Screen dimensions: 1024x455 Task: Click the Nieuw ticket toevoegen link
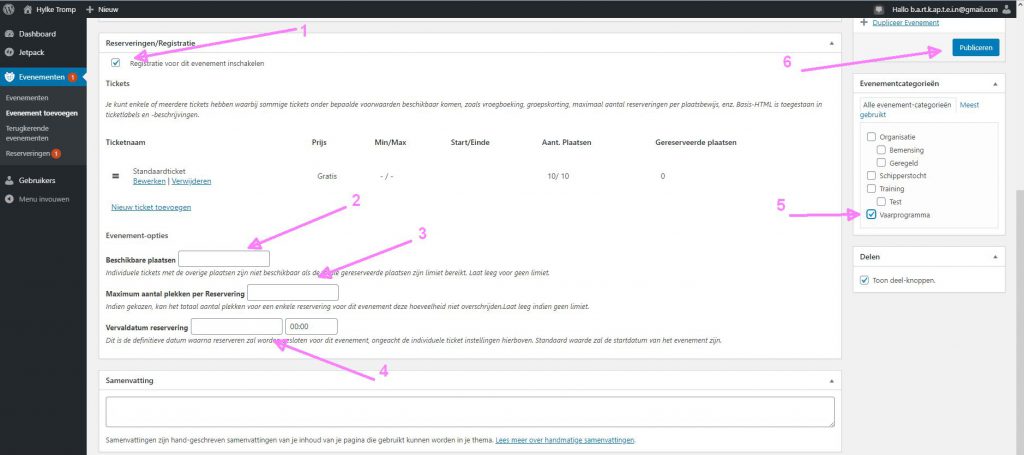tap(151, 207)
